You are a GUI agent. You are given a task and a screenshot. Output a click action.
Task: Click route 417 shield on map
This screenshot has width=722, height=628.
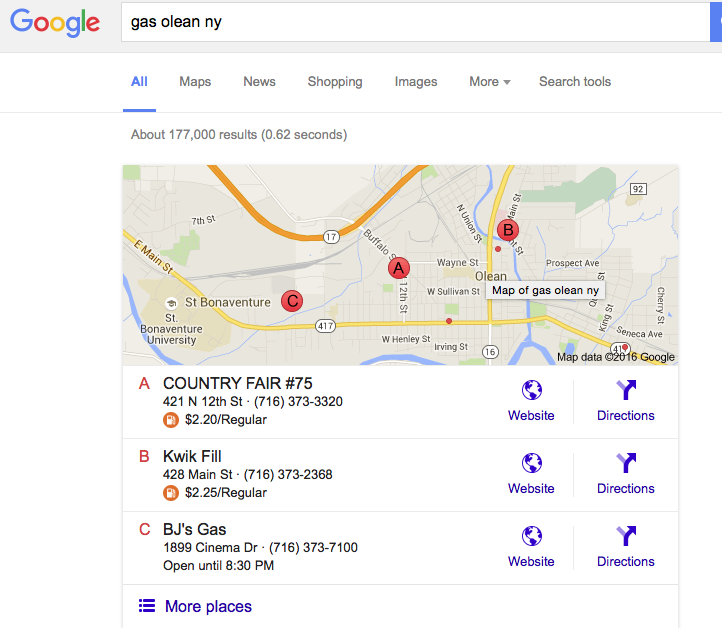point(326,326)
